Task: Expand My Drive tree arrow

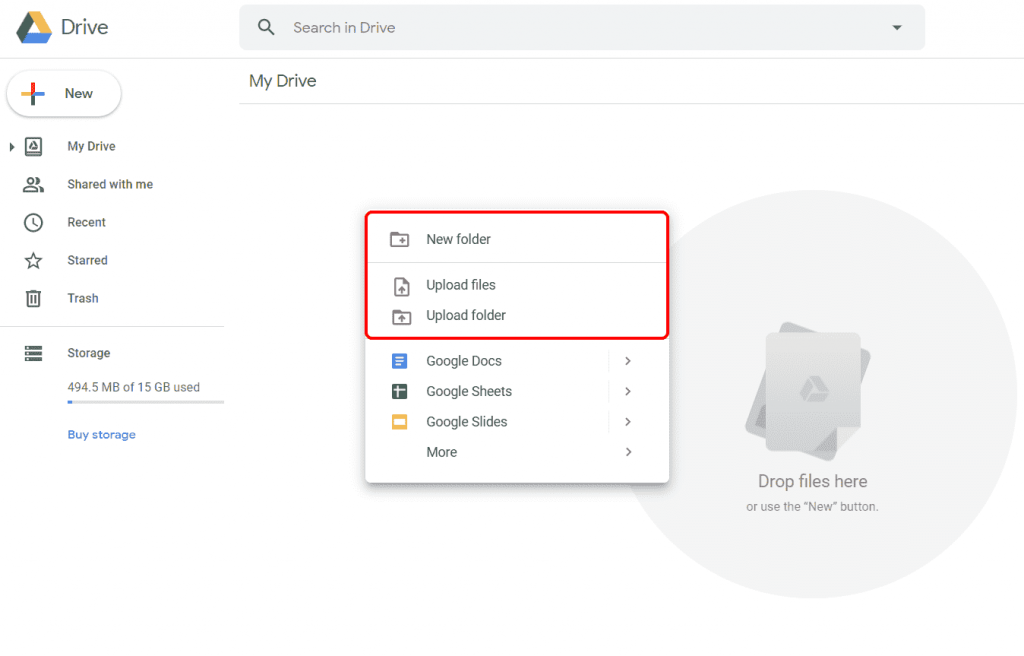Action: [12, 147]
